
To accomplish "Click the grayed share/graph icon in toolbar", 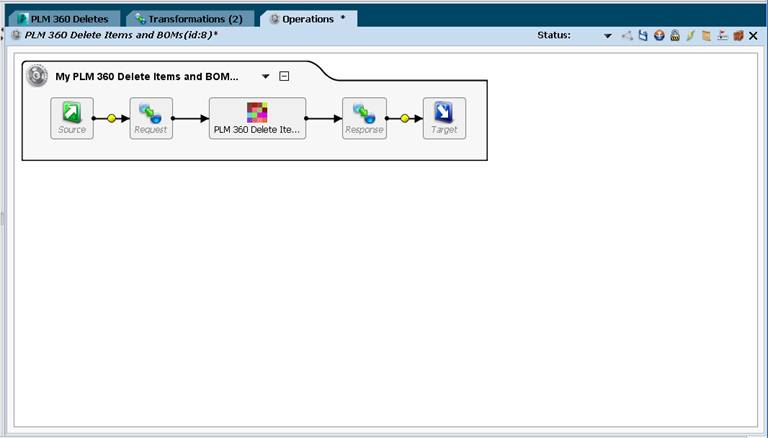I will [x=627, y=35].
